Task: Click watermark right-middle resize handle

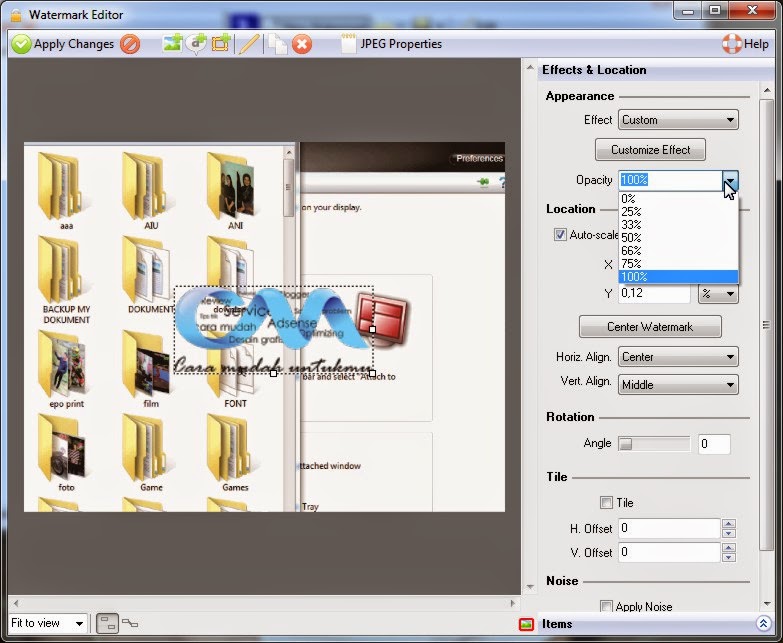Action: [373, 329]
